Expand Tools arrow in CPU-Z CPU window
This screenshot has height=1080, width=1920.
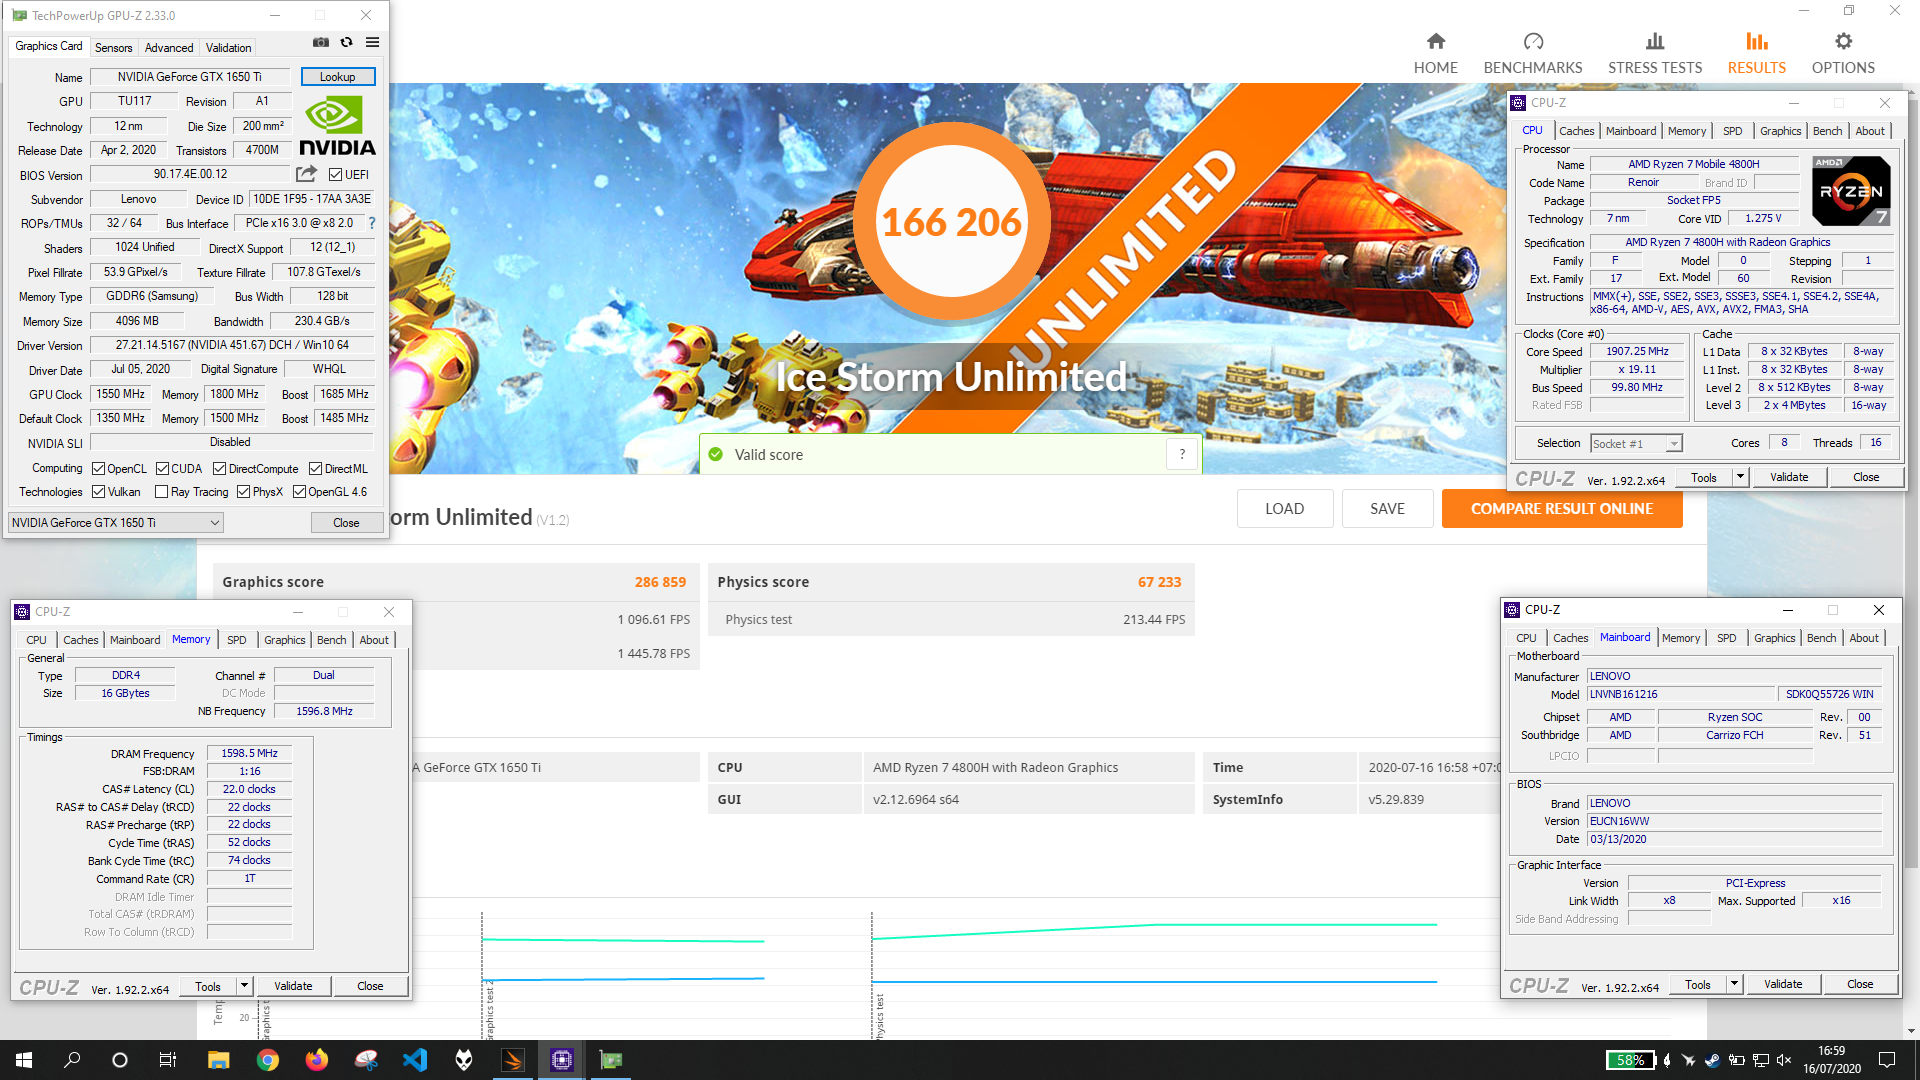[x=1740, y=477]
